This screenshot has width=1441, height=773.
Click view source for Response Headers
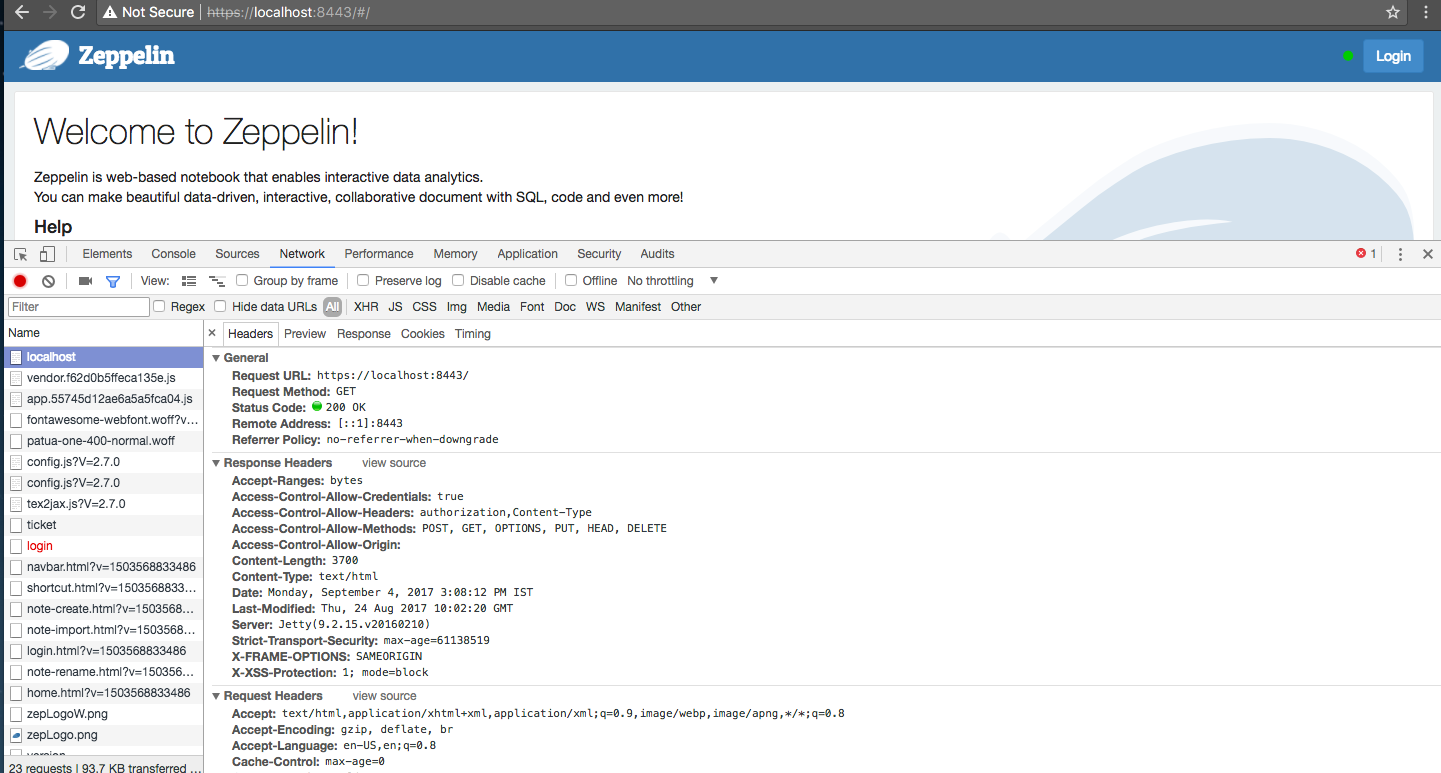[394, 463]
